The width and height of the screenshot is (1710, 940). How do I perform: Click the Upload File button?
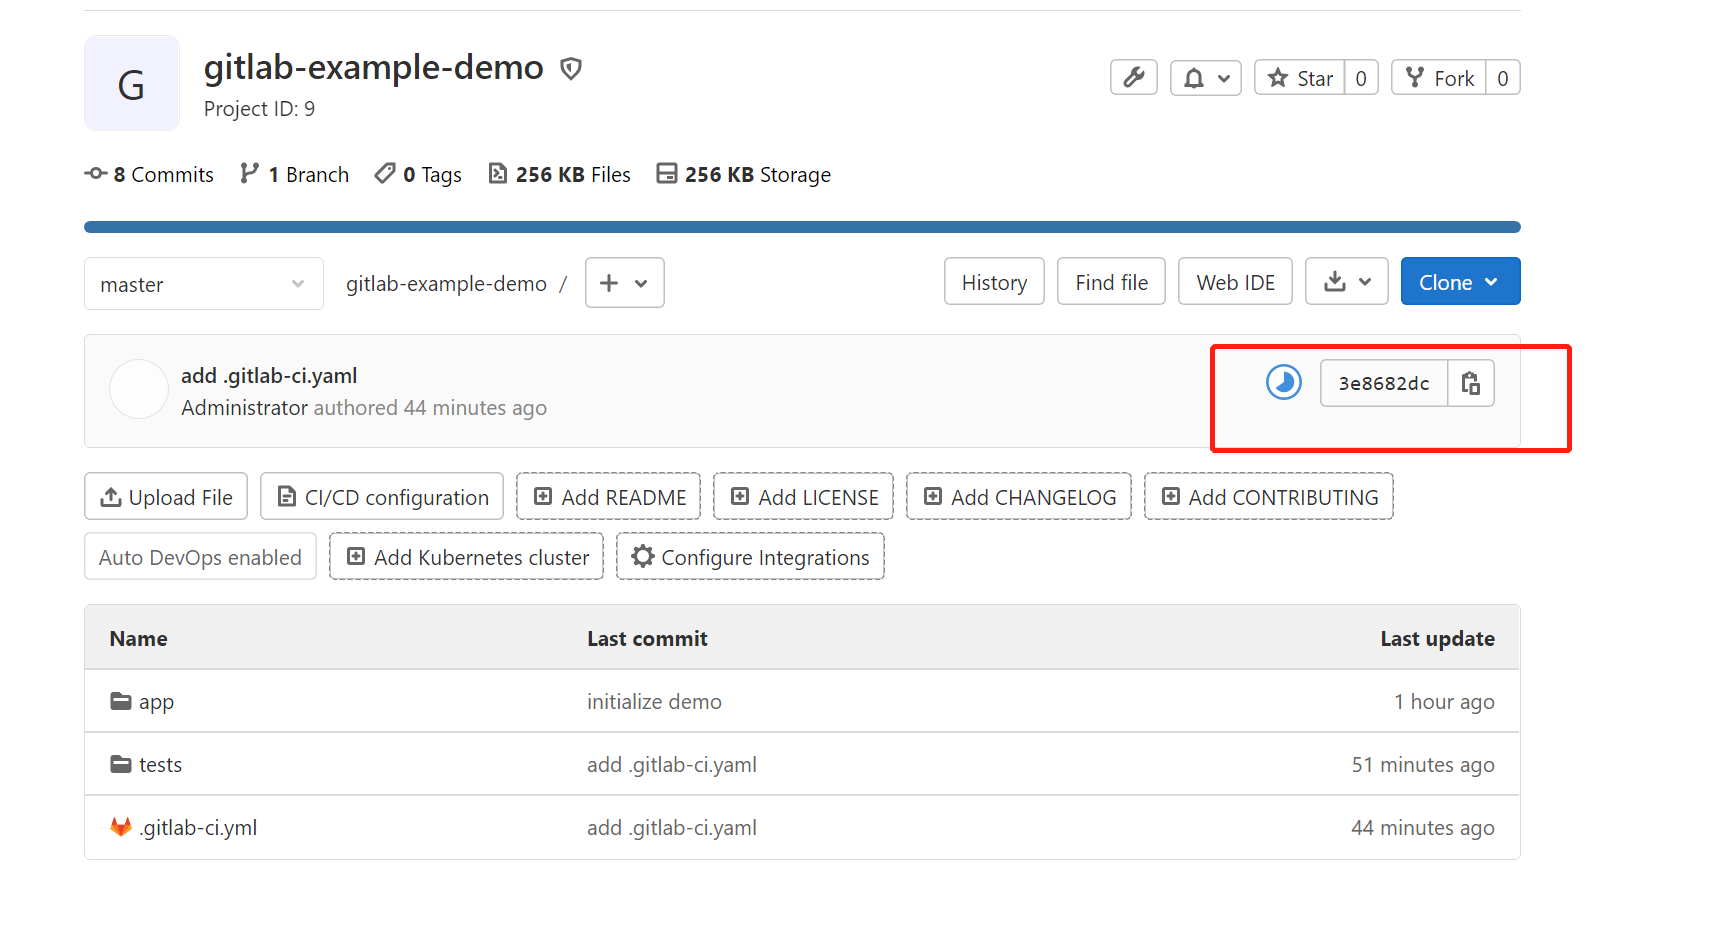pyautogui.click(x=166, y=497)
